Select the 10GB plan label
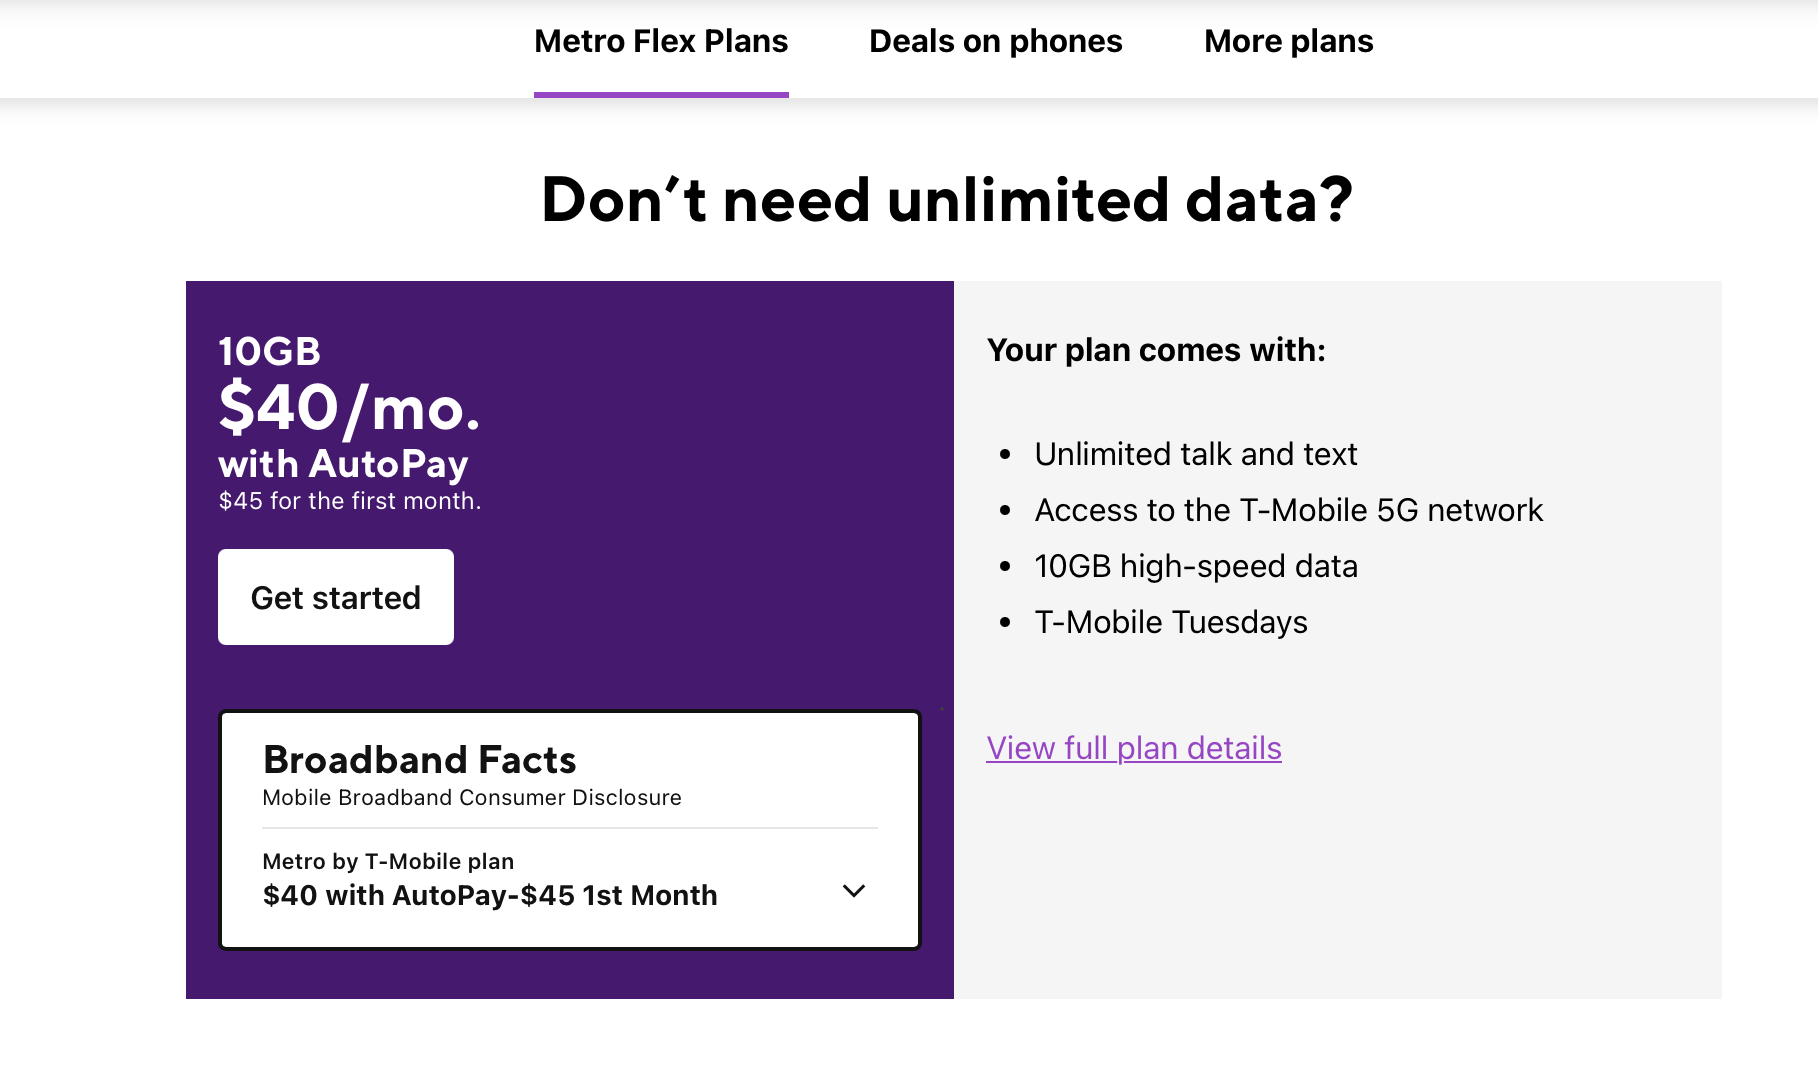1818x1078 pixels. tap(268, 351)
